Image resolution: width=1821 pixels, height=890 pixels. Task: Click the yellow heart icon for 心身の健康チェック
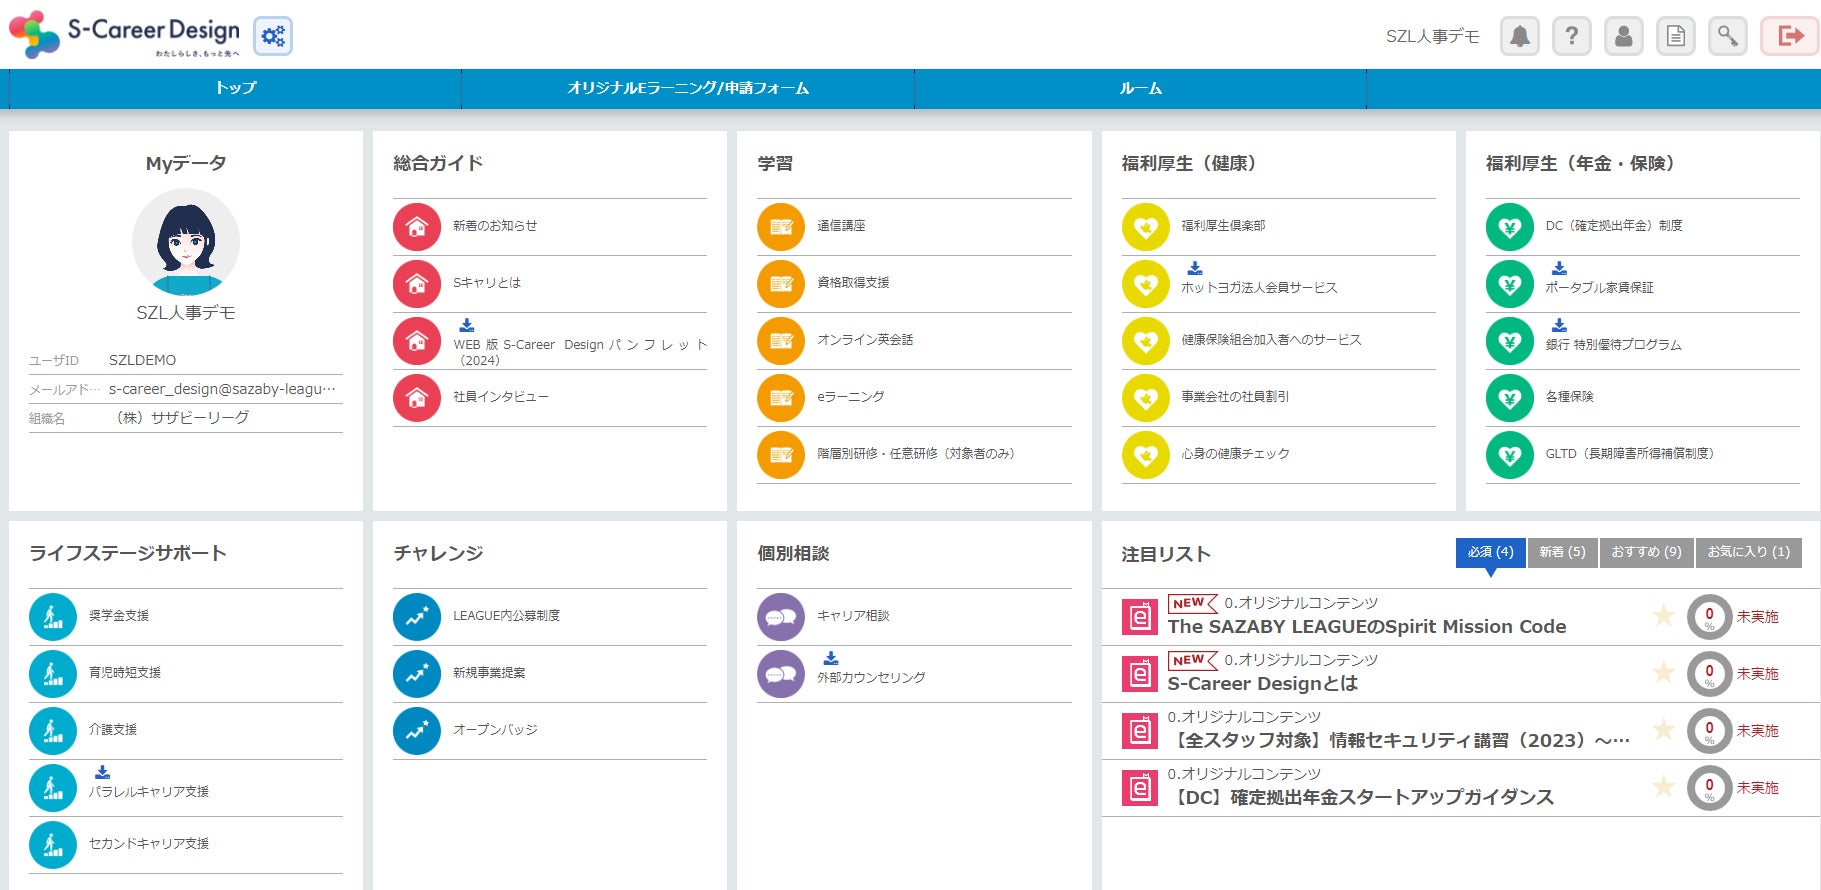[x=1146, y=455]
